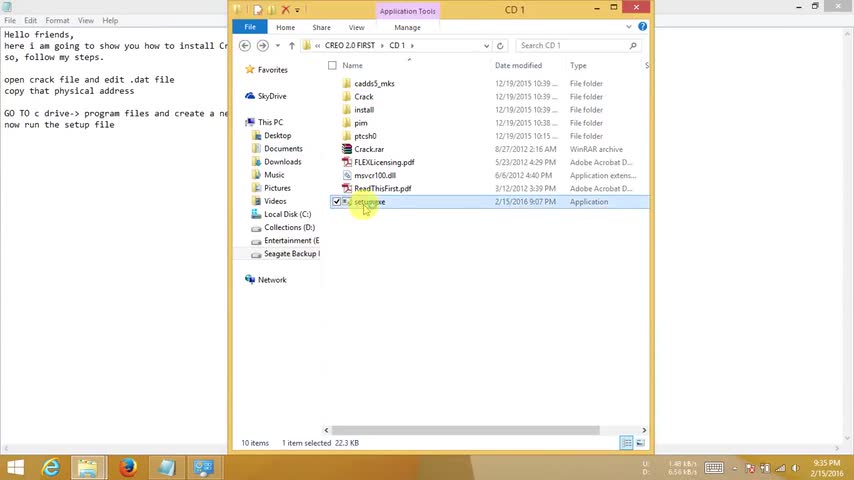Open Firefox from the taskbar
The width and height of the screenshot is (854, 480).
[128, 467]
